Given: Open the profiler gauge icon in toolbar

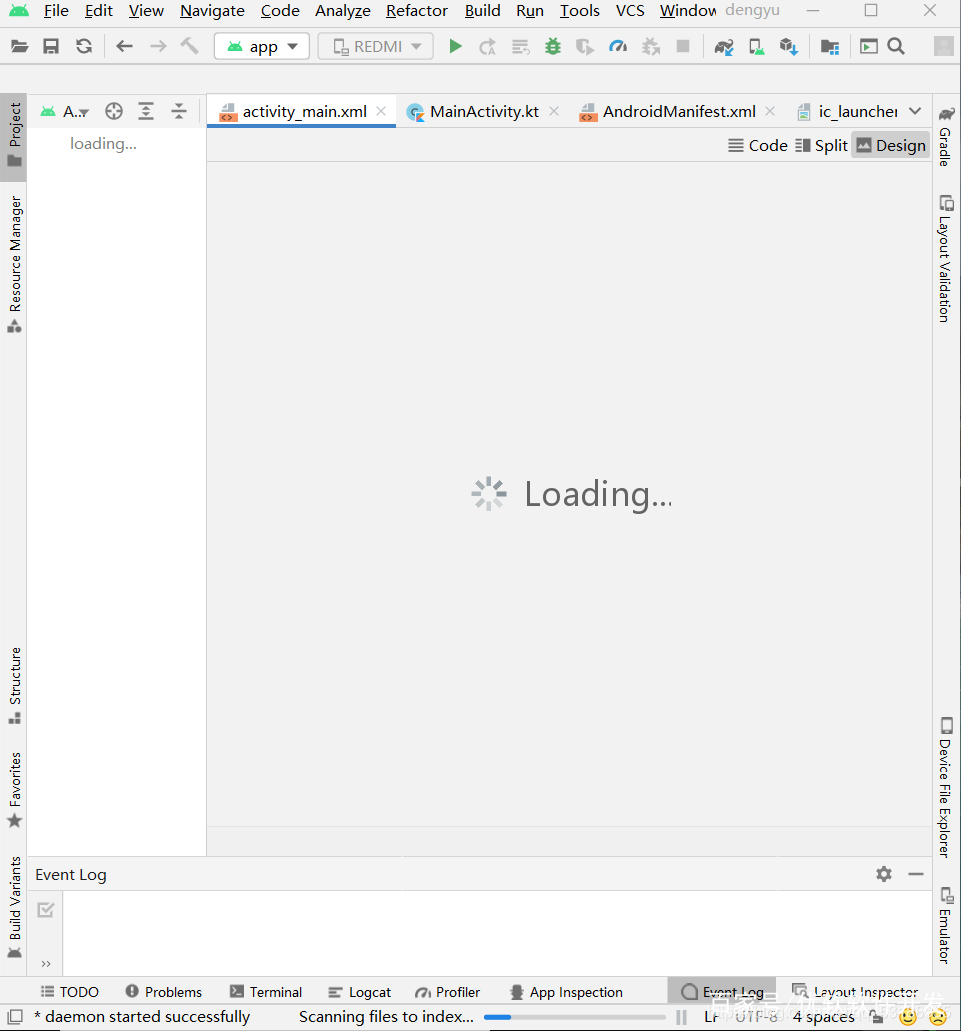Looking at the screenshot, I should click(x=618, y=47).
